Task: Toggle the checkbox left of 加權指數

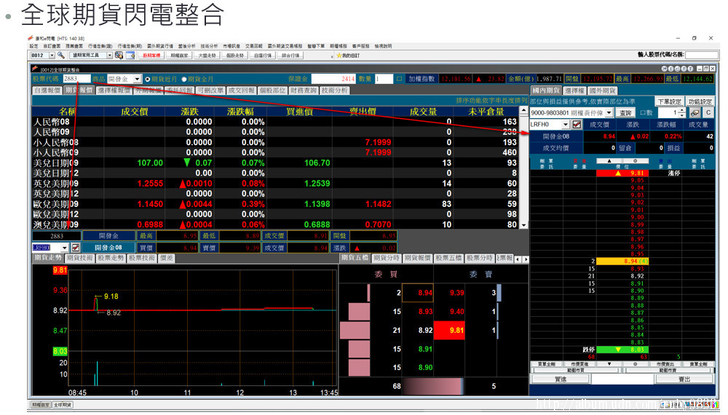Action: pos(398,77)
